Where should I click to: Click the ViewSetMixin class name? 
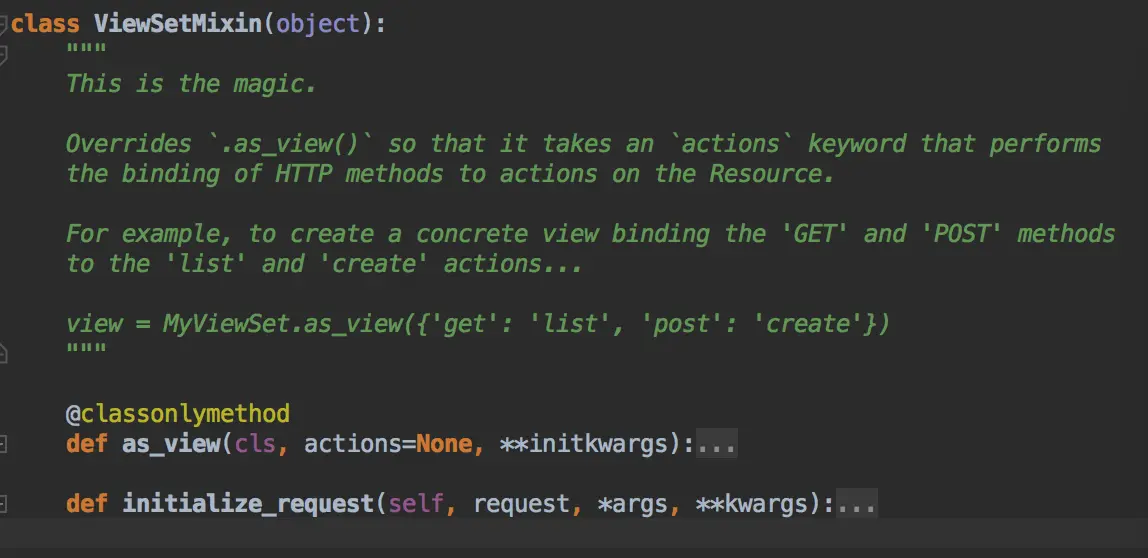coord(178,24)
